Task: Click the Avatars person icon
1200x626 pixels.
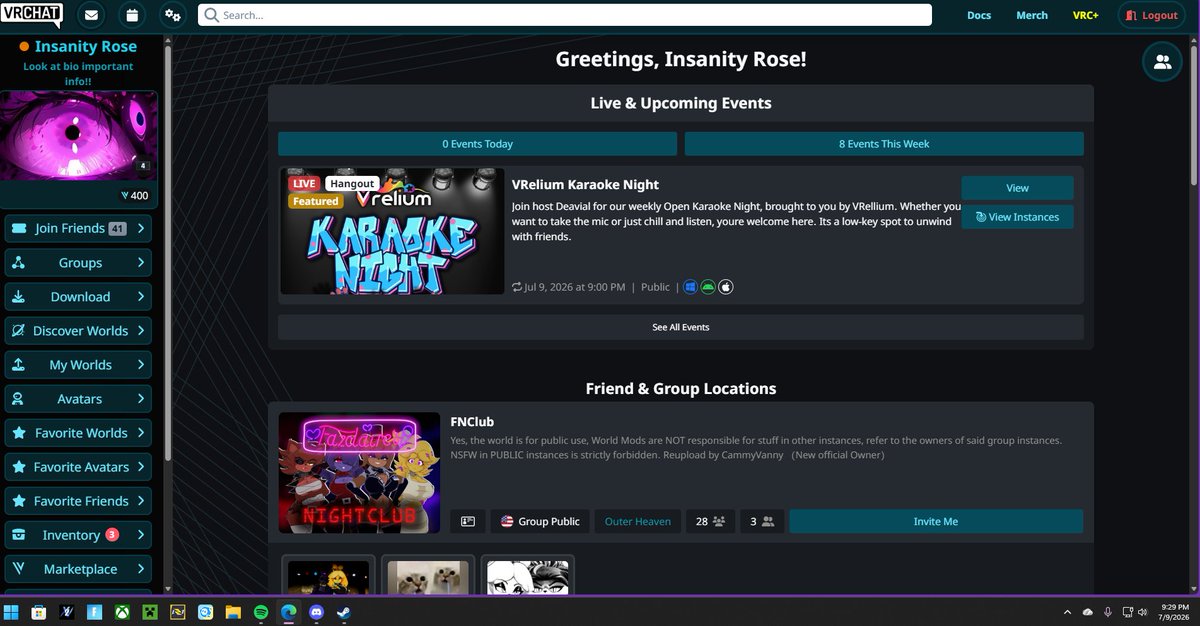Action: pyautogui.click(x=19, y=399)
